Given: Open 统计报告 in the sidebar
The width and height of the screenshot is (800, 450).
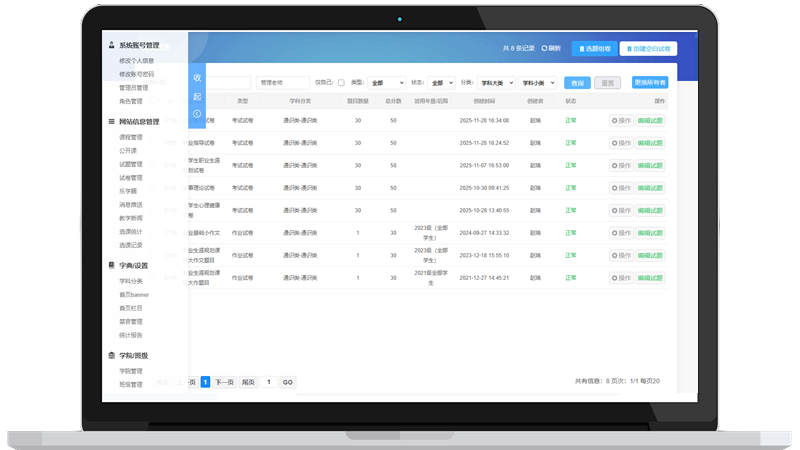Looking at the screenshot, I should [x=131, y=335].
